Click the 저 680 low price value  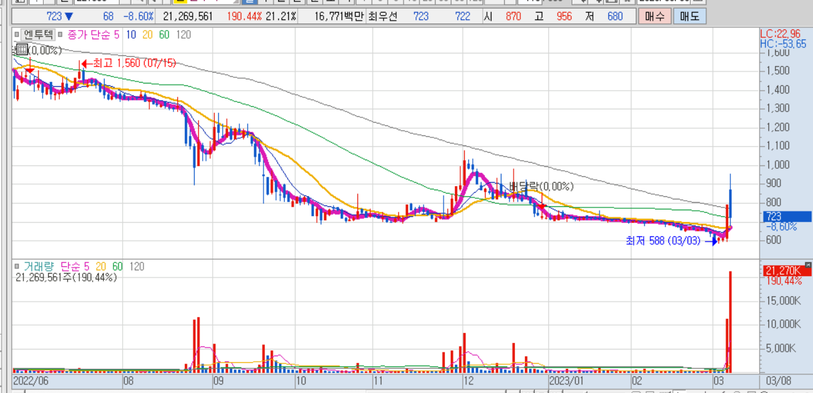(615, 17)
